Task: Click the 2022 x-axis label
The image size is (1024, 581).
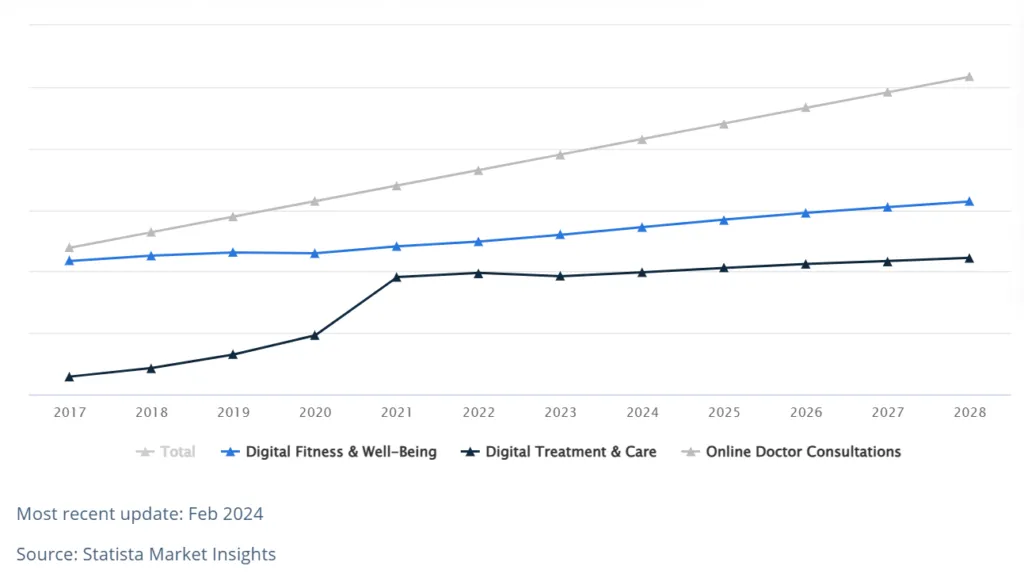Action: (x=478, y=412)
